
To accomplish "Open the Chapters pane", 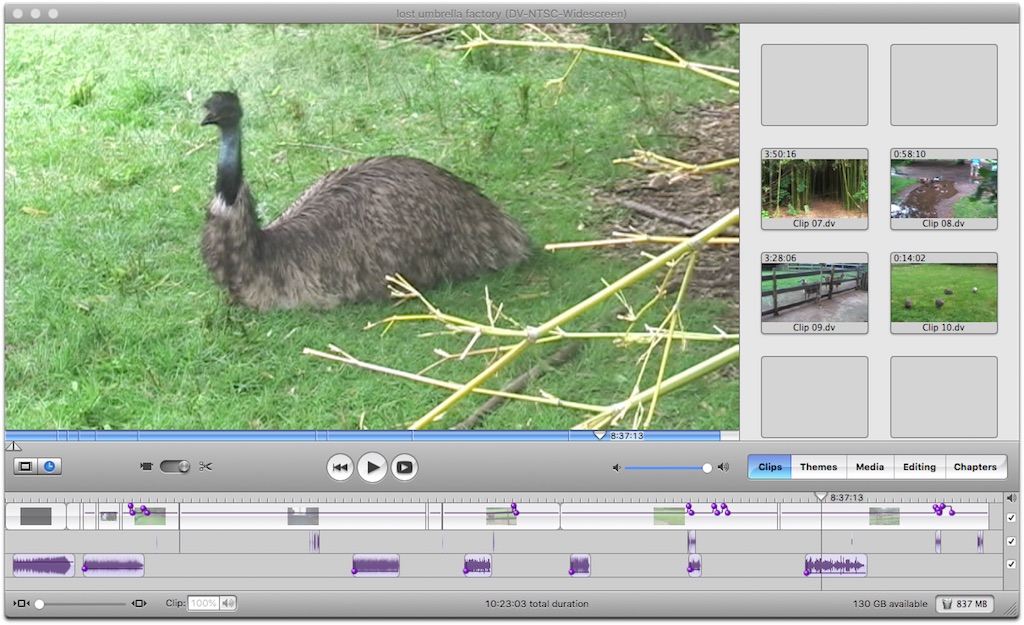I will 975,467.
